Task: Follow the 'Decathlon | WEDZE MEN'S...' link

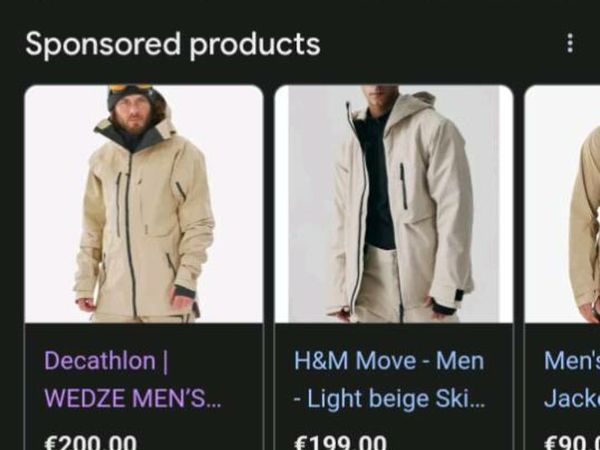Action: pyautogui.click(x=133, y=379)
